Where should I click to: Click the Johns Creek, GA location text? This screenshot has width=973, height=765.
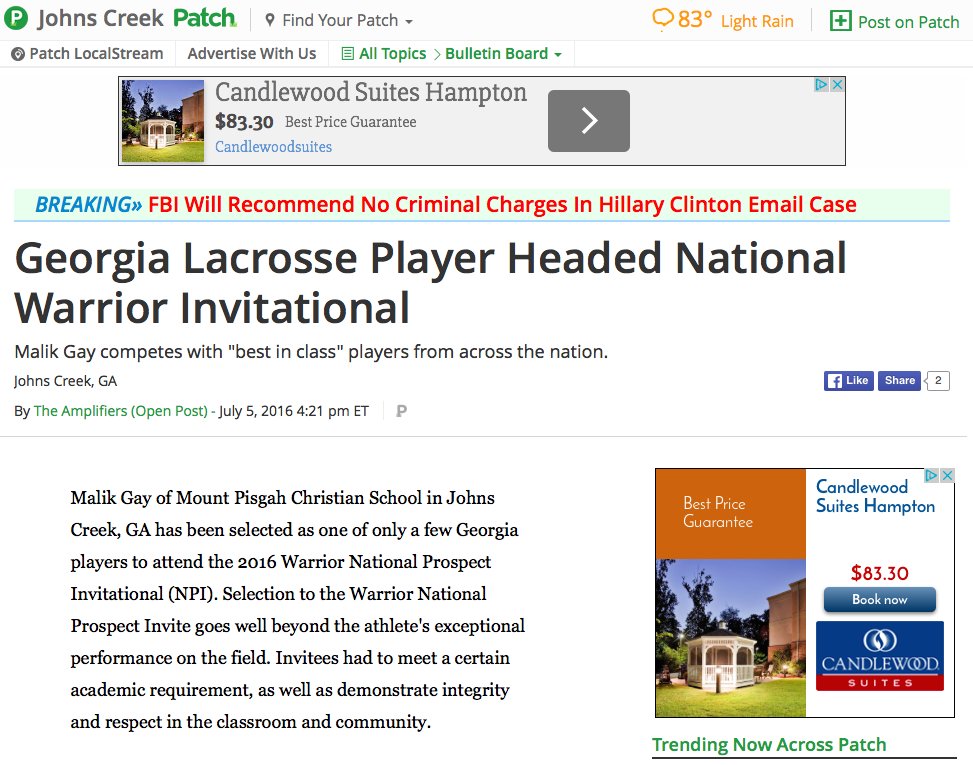(65, 381)
